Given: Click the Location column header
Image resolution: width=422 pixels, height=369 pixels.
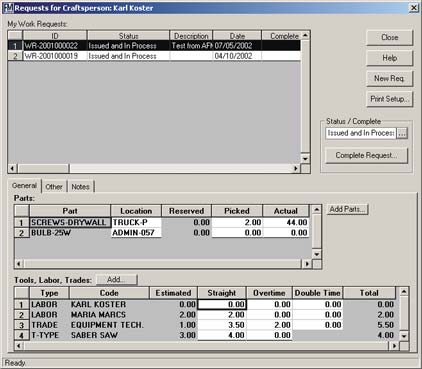Looking at the screenshot, I should pyautogui.click(x=136, y=211).
